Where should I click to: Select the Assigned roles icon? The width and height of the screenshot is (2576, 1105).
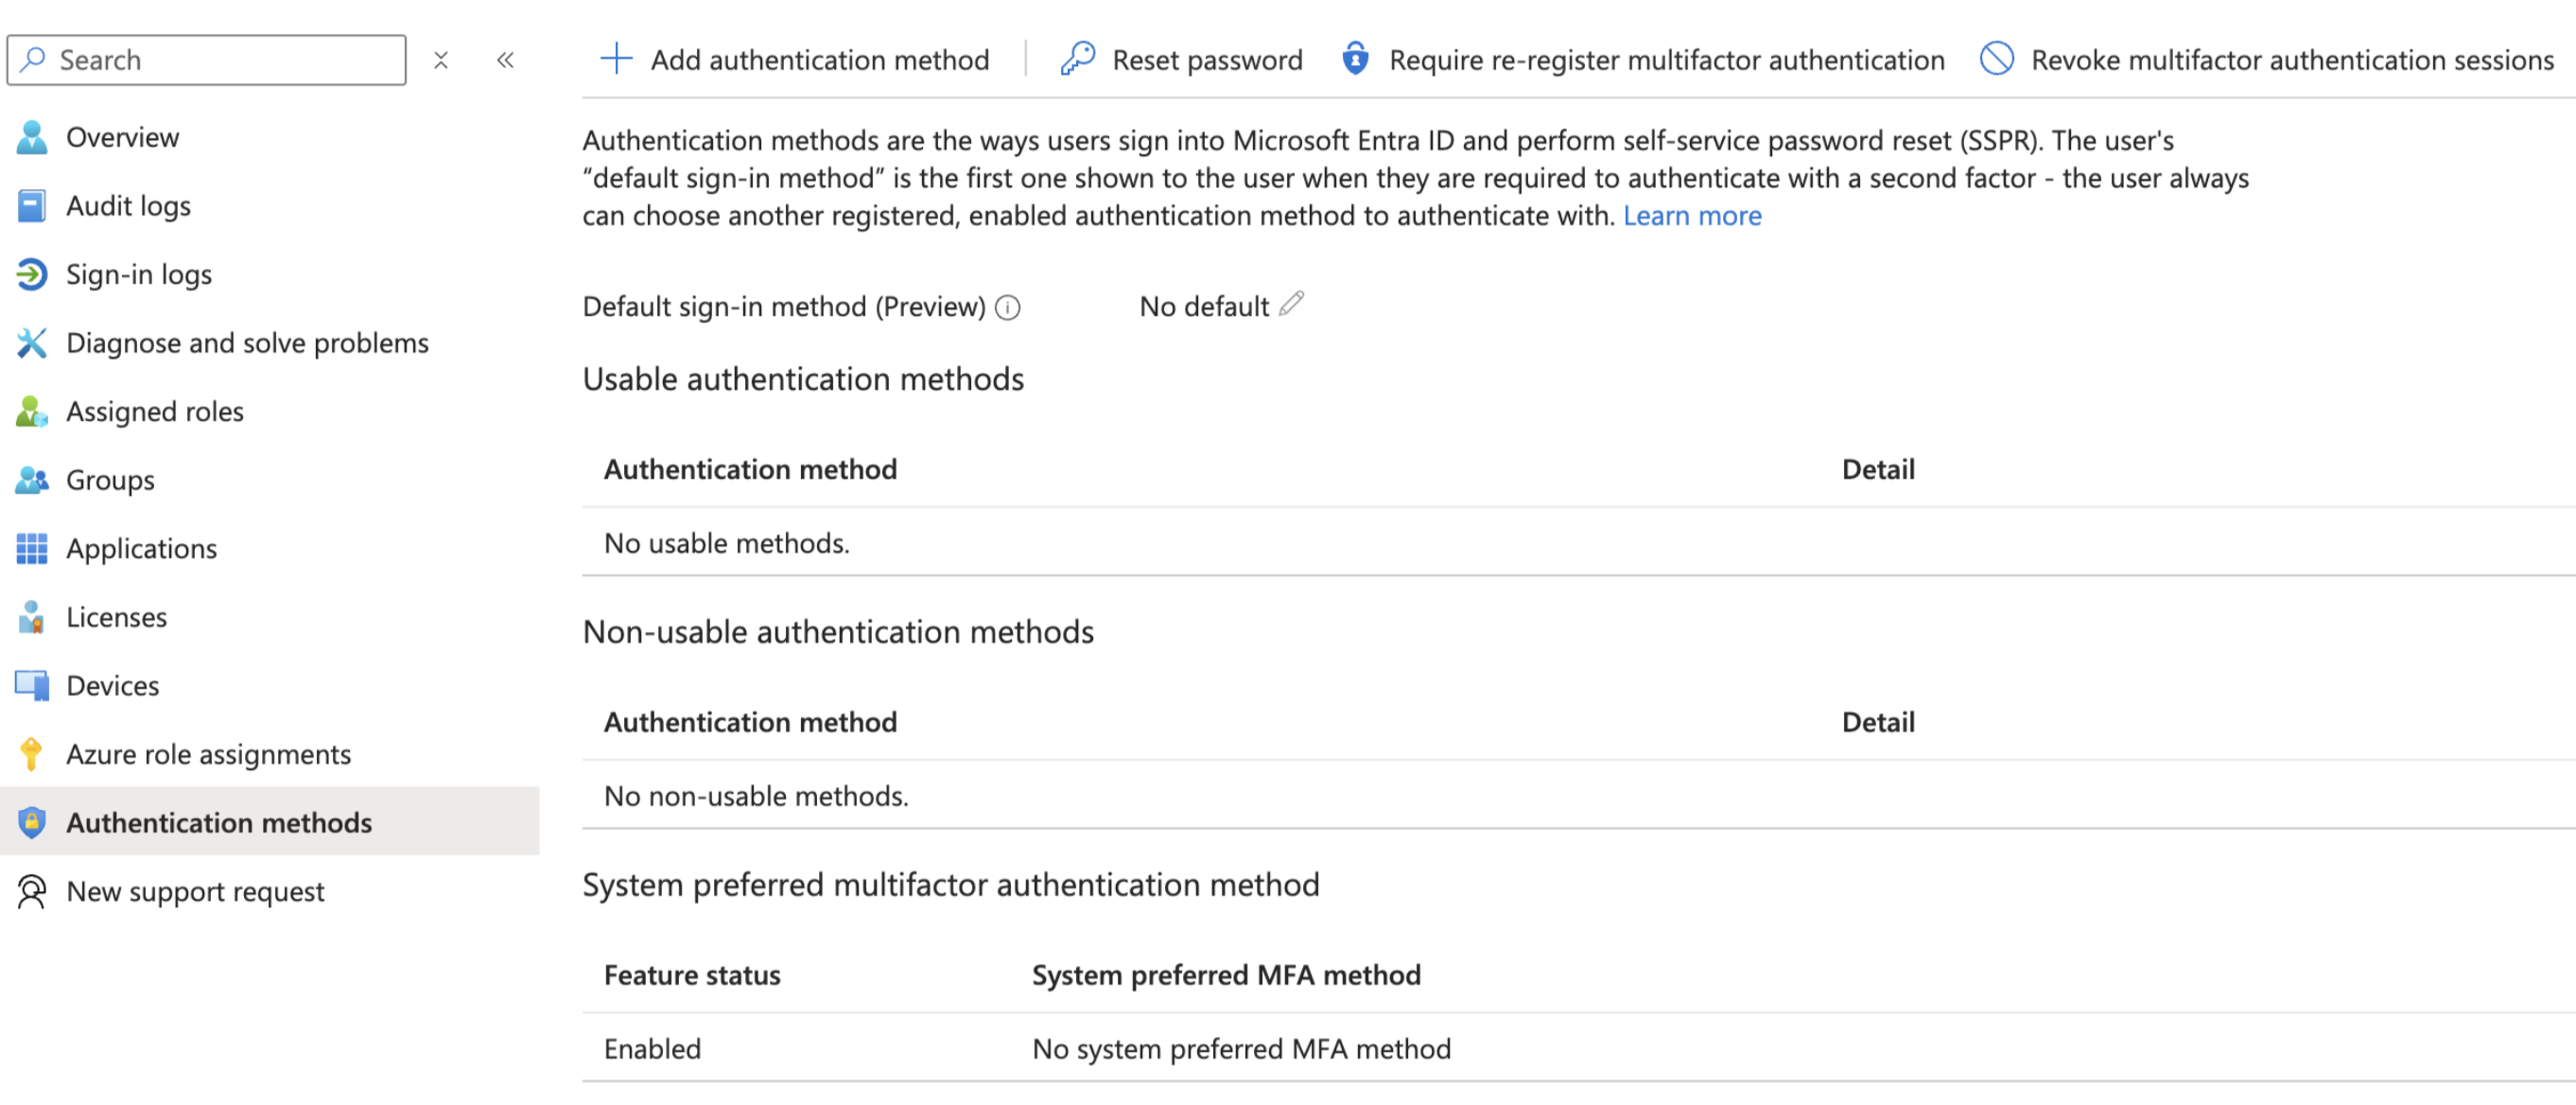click(31, 411)
